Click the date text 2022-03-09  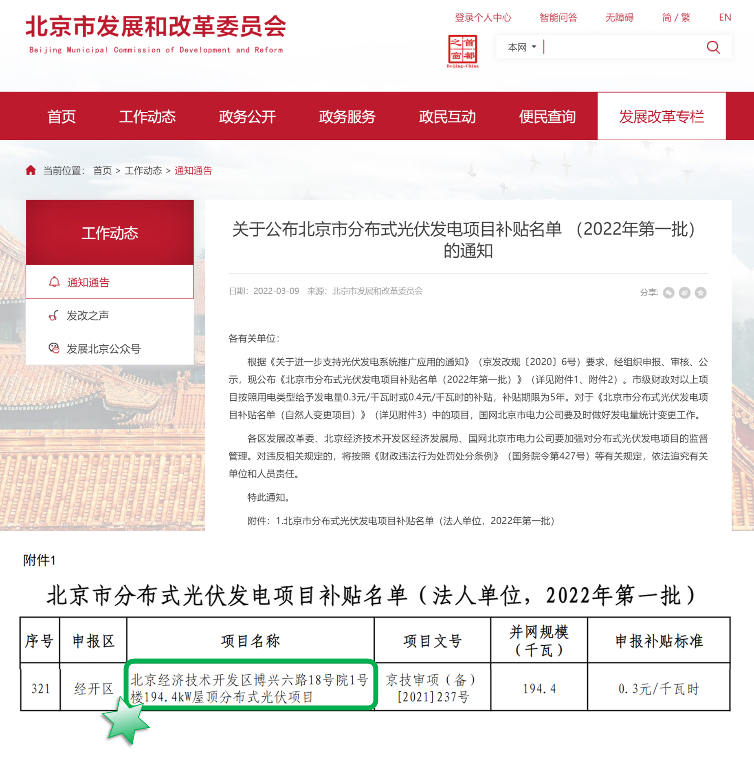click(x=276, y=291)
